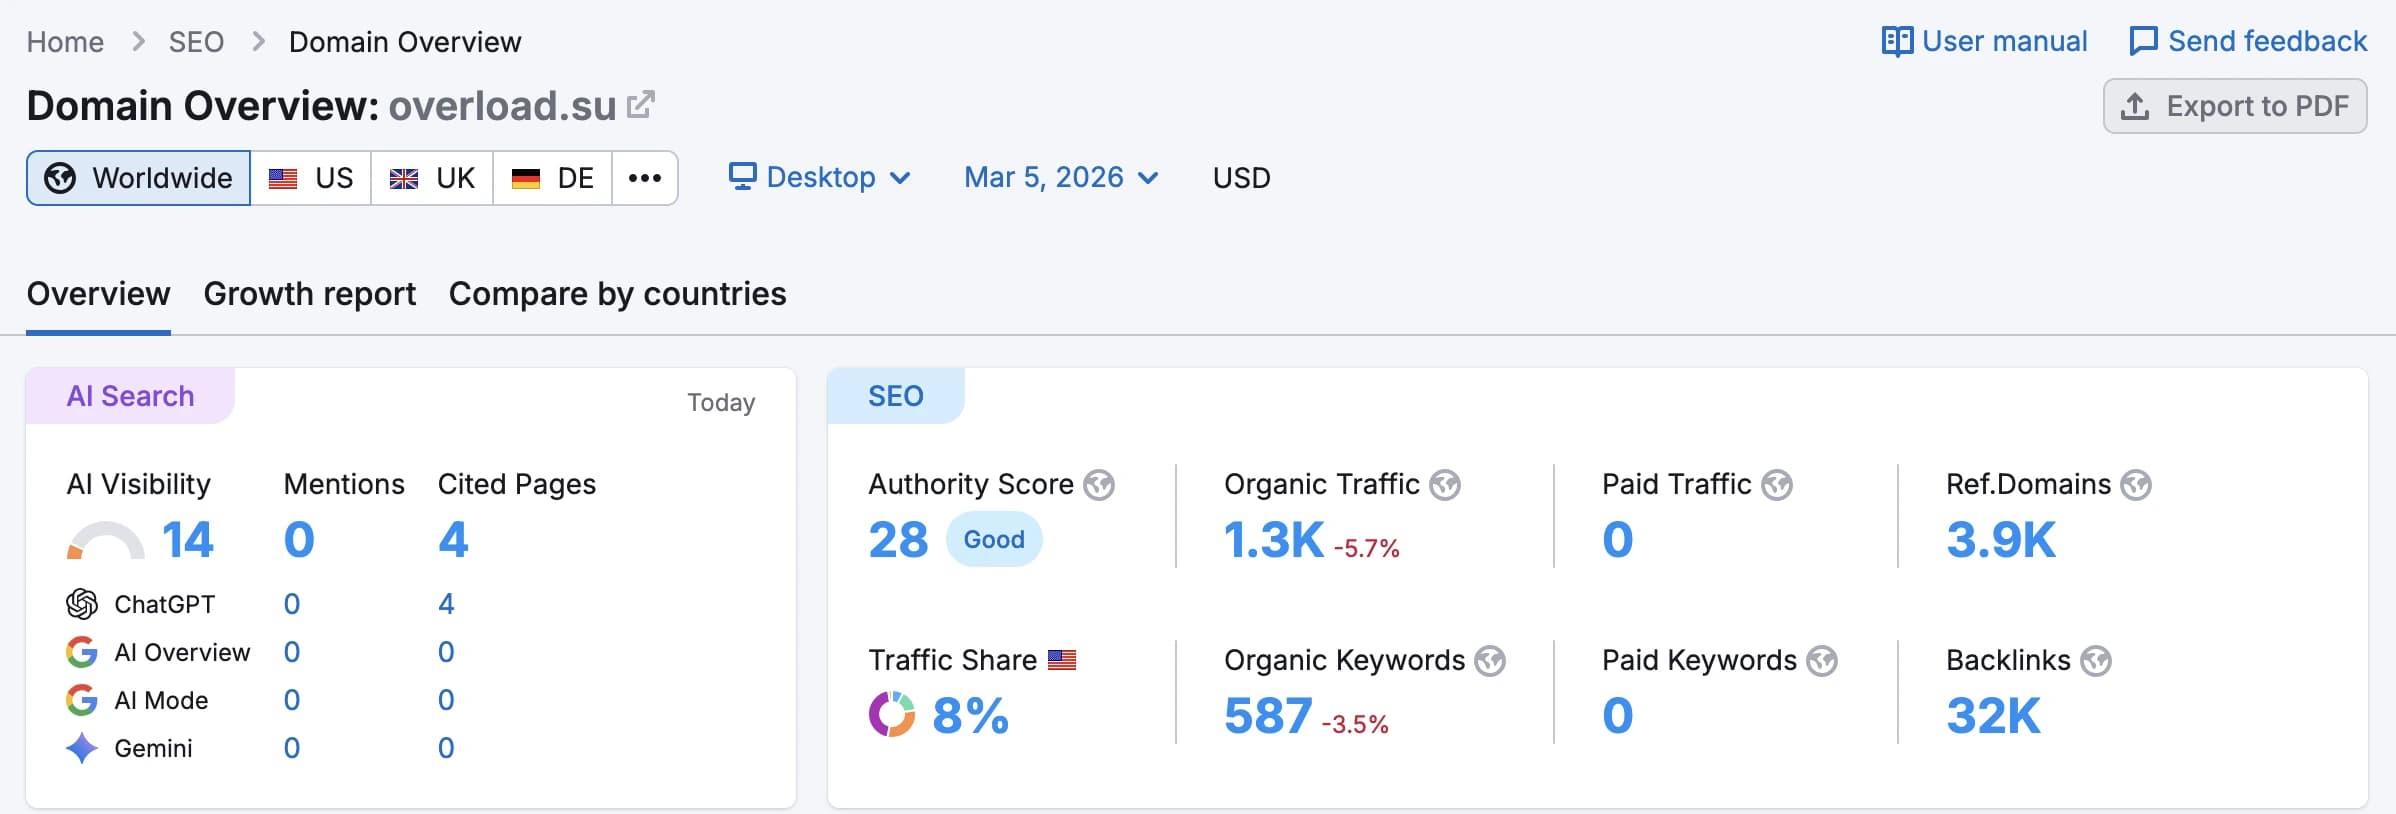Switch region to DE
The height and width of the screenshot is (814, 2396).
click(553, 178)
